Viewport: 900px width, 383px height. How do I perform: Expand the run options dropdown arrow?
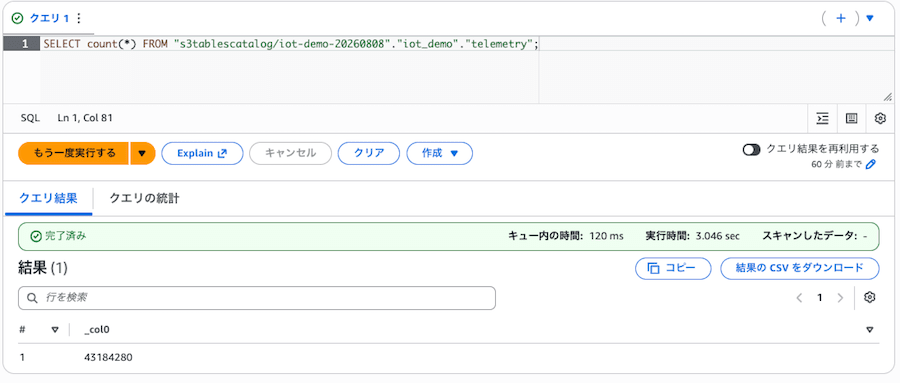(x=143, y=153)
